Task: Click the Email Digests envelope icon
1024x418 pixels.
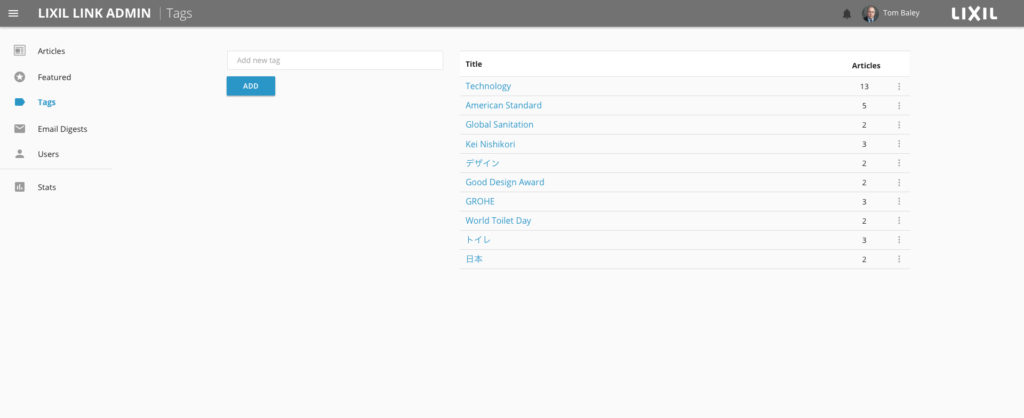Action: click(20, 129)
